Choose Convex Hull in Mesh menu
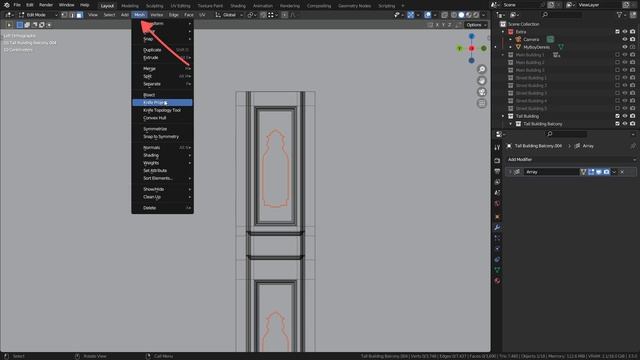 162,118
